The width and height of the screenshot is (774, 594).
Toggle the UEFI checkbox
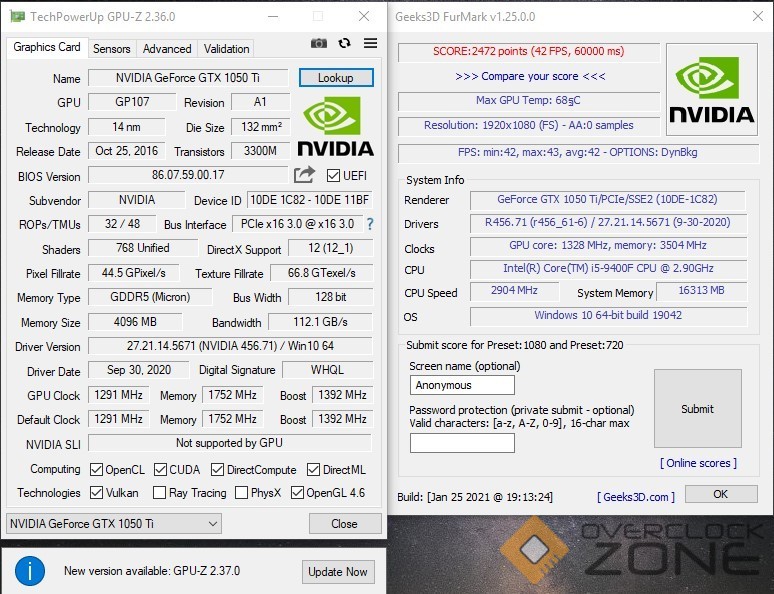coord(333,176)
